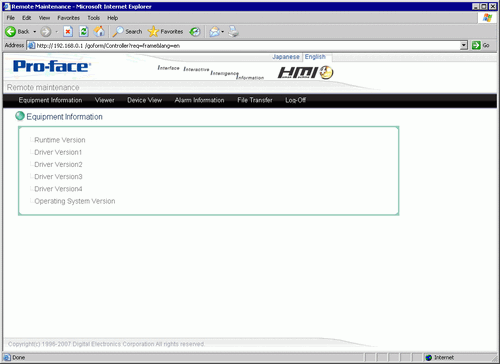Open the Alarm Information nav item

pos(199,100)
